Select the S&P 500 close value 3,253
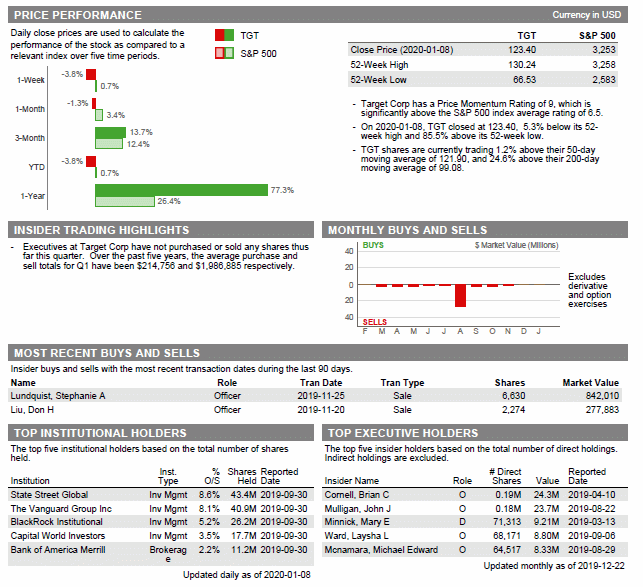This screenshot has height=587, width=643. click(x=604, y=50)
